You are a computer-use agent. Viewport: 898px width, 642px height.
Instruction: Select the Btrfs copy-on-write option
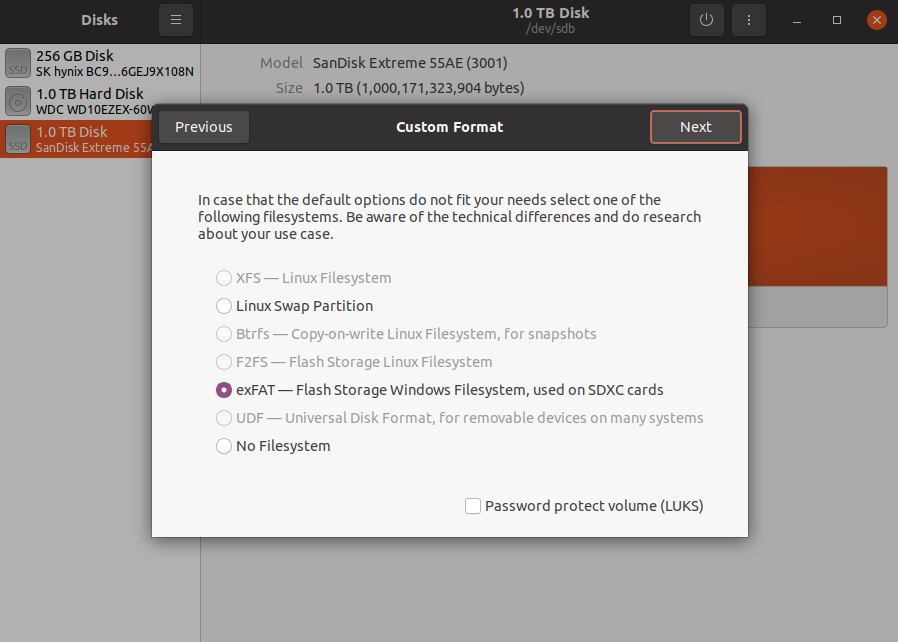224,334
